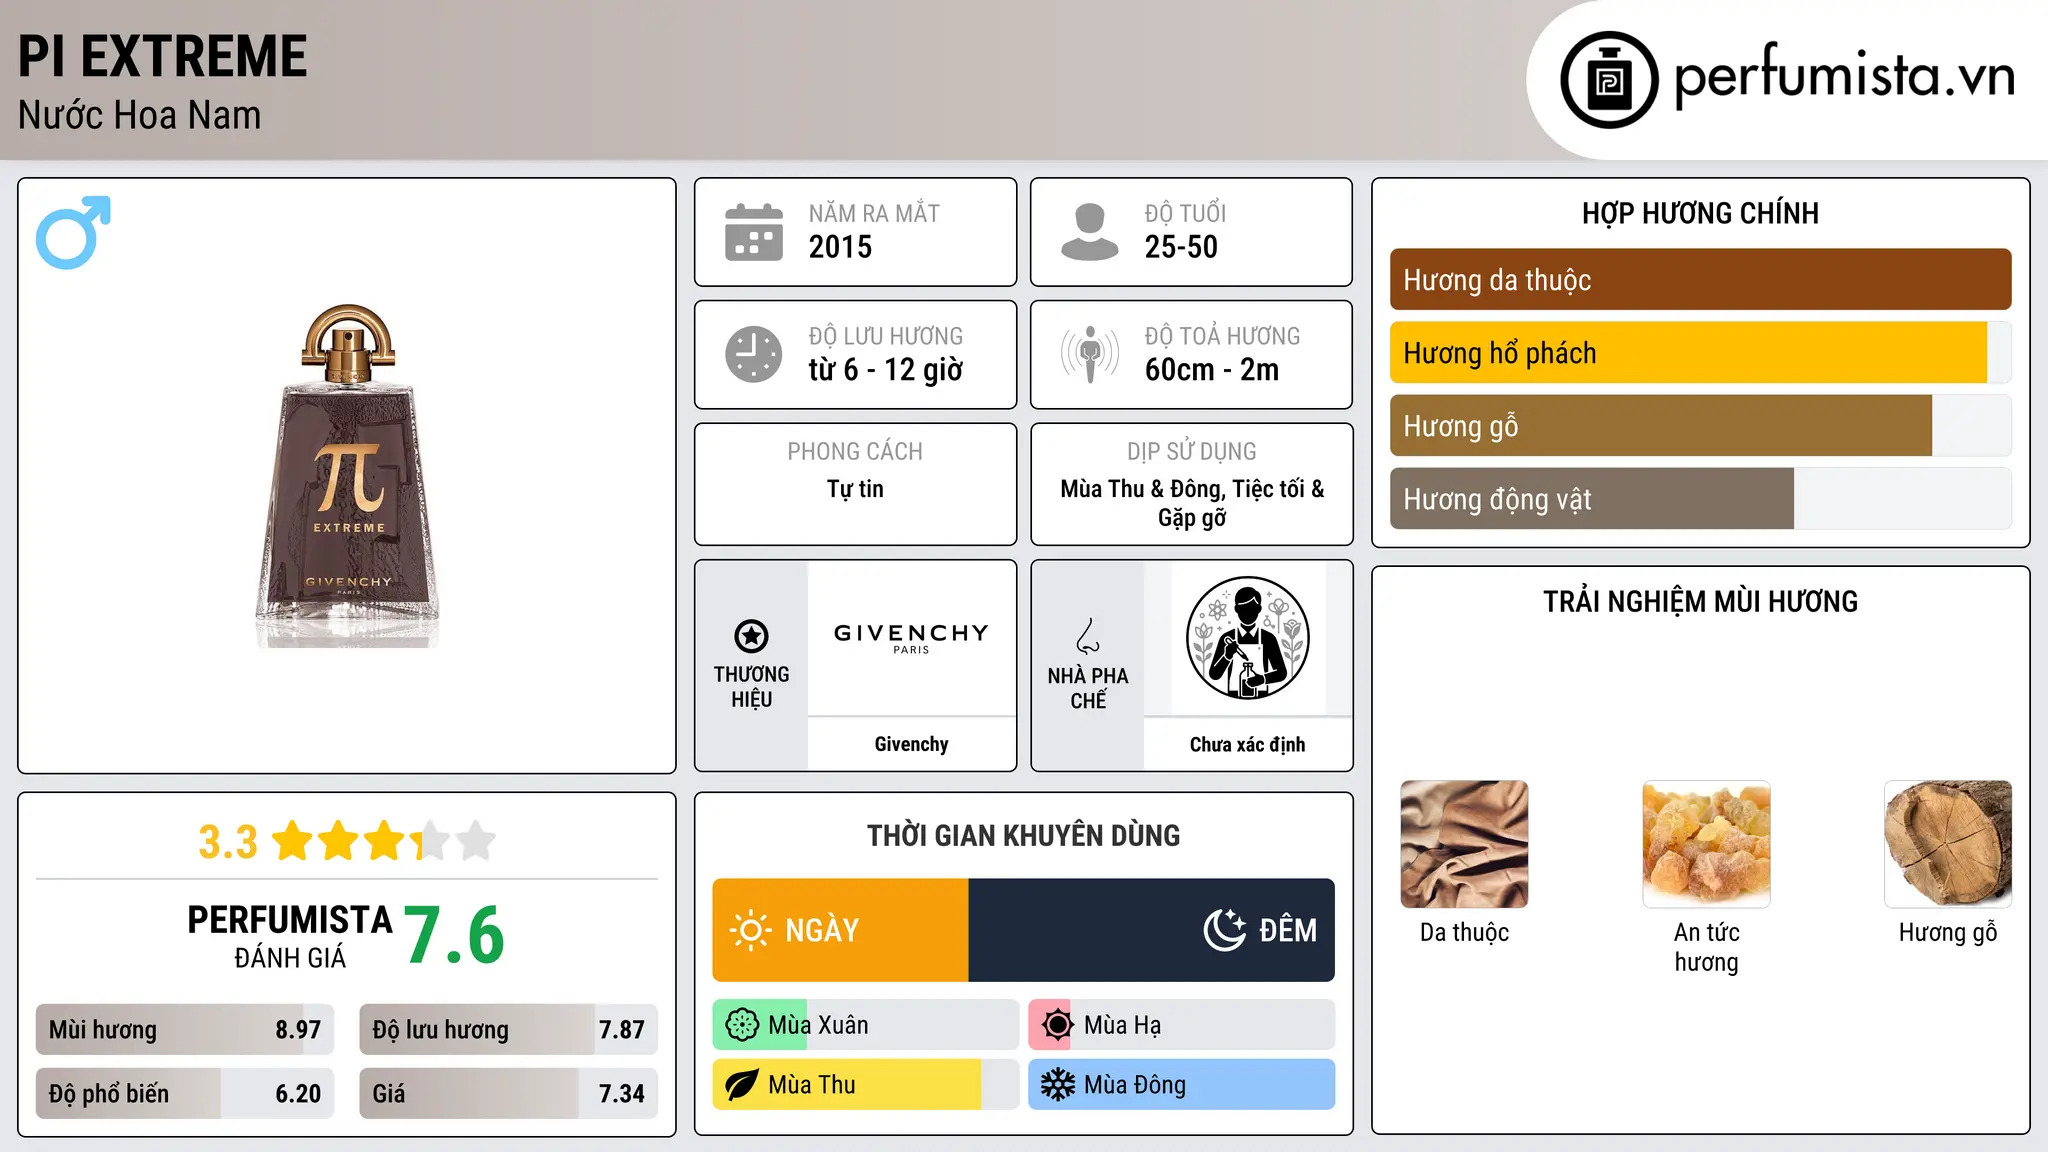Image resolution: width=2048 pixels, height=1152 pixels.
Task: Click the sun icon beside Ngày
Action: (750, 930)
